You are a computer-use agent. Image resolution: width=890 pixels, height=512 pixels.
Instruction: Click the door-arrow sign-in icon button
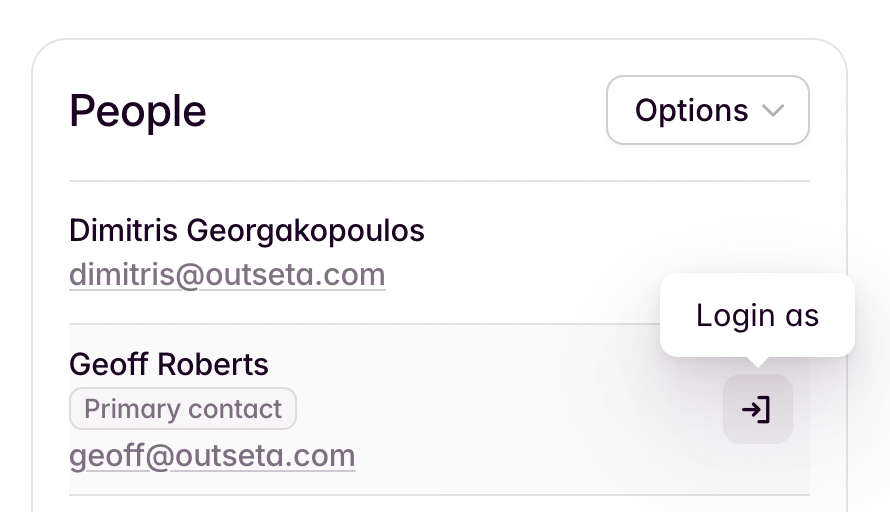758,409
